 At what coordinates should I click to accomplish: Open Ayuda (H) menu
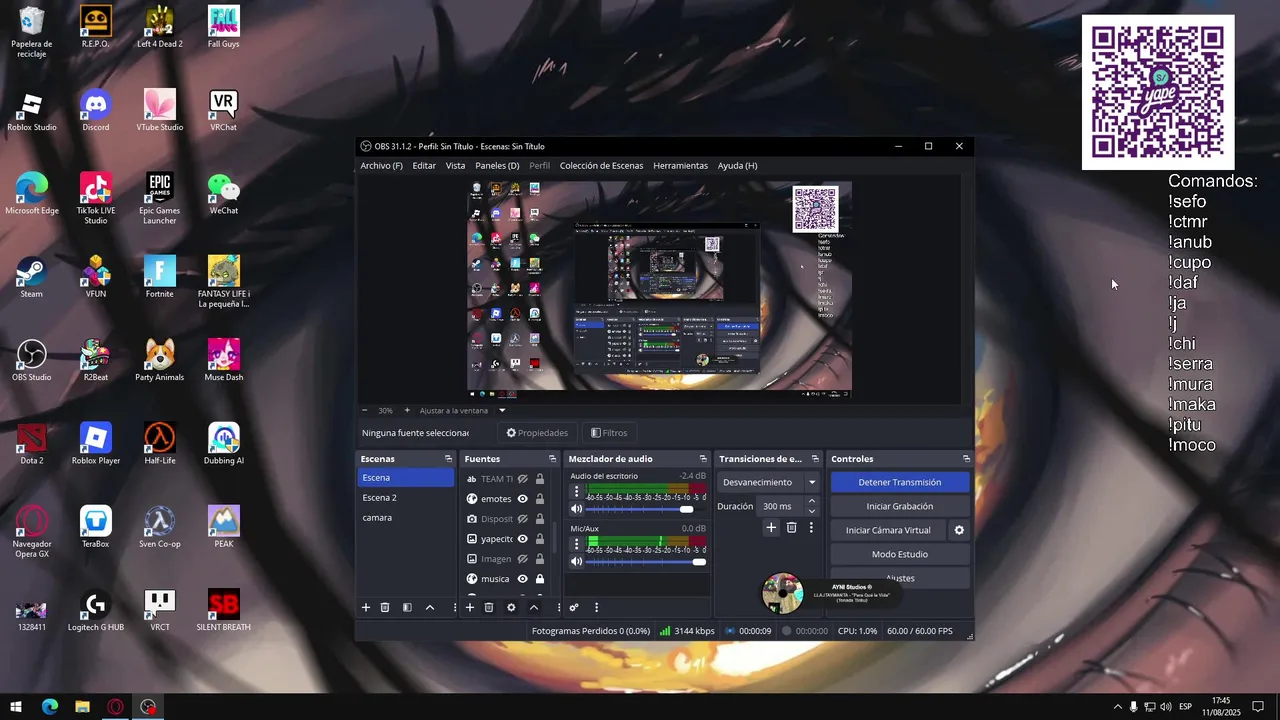click(737, 166)
